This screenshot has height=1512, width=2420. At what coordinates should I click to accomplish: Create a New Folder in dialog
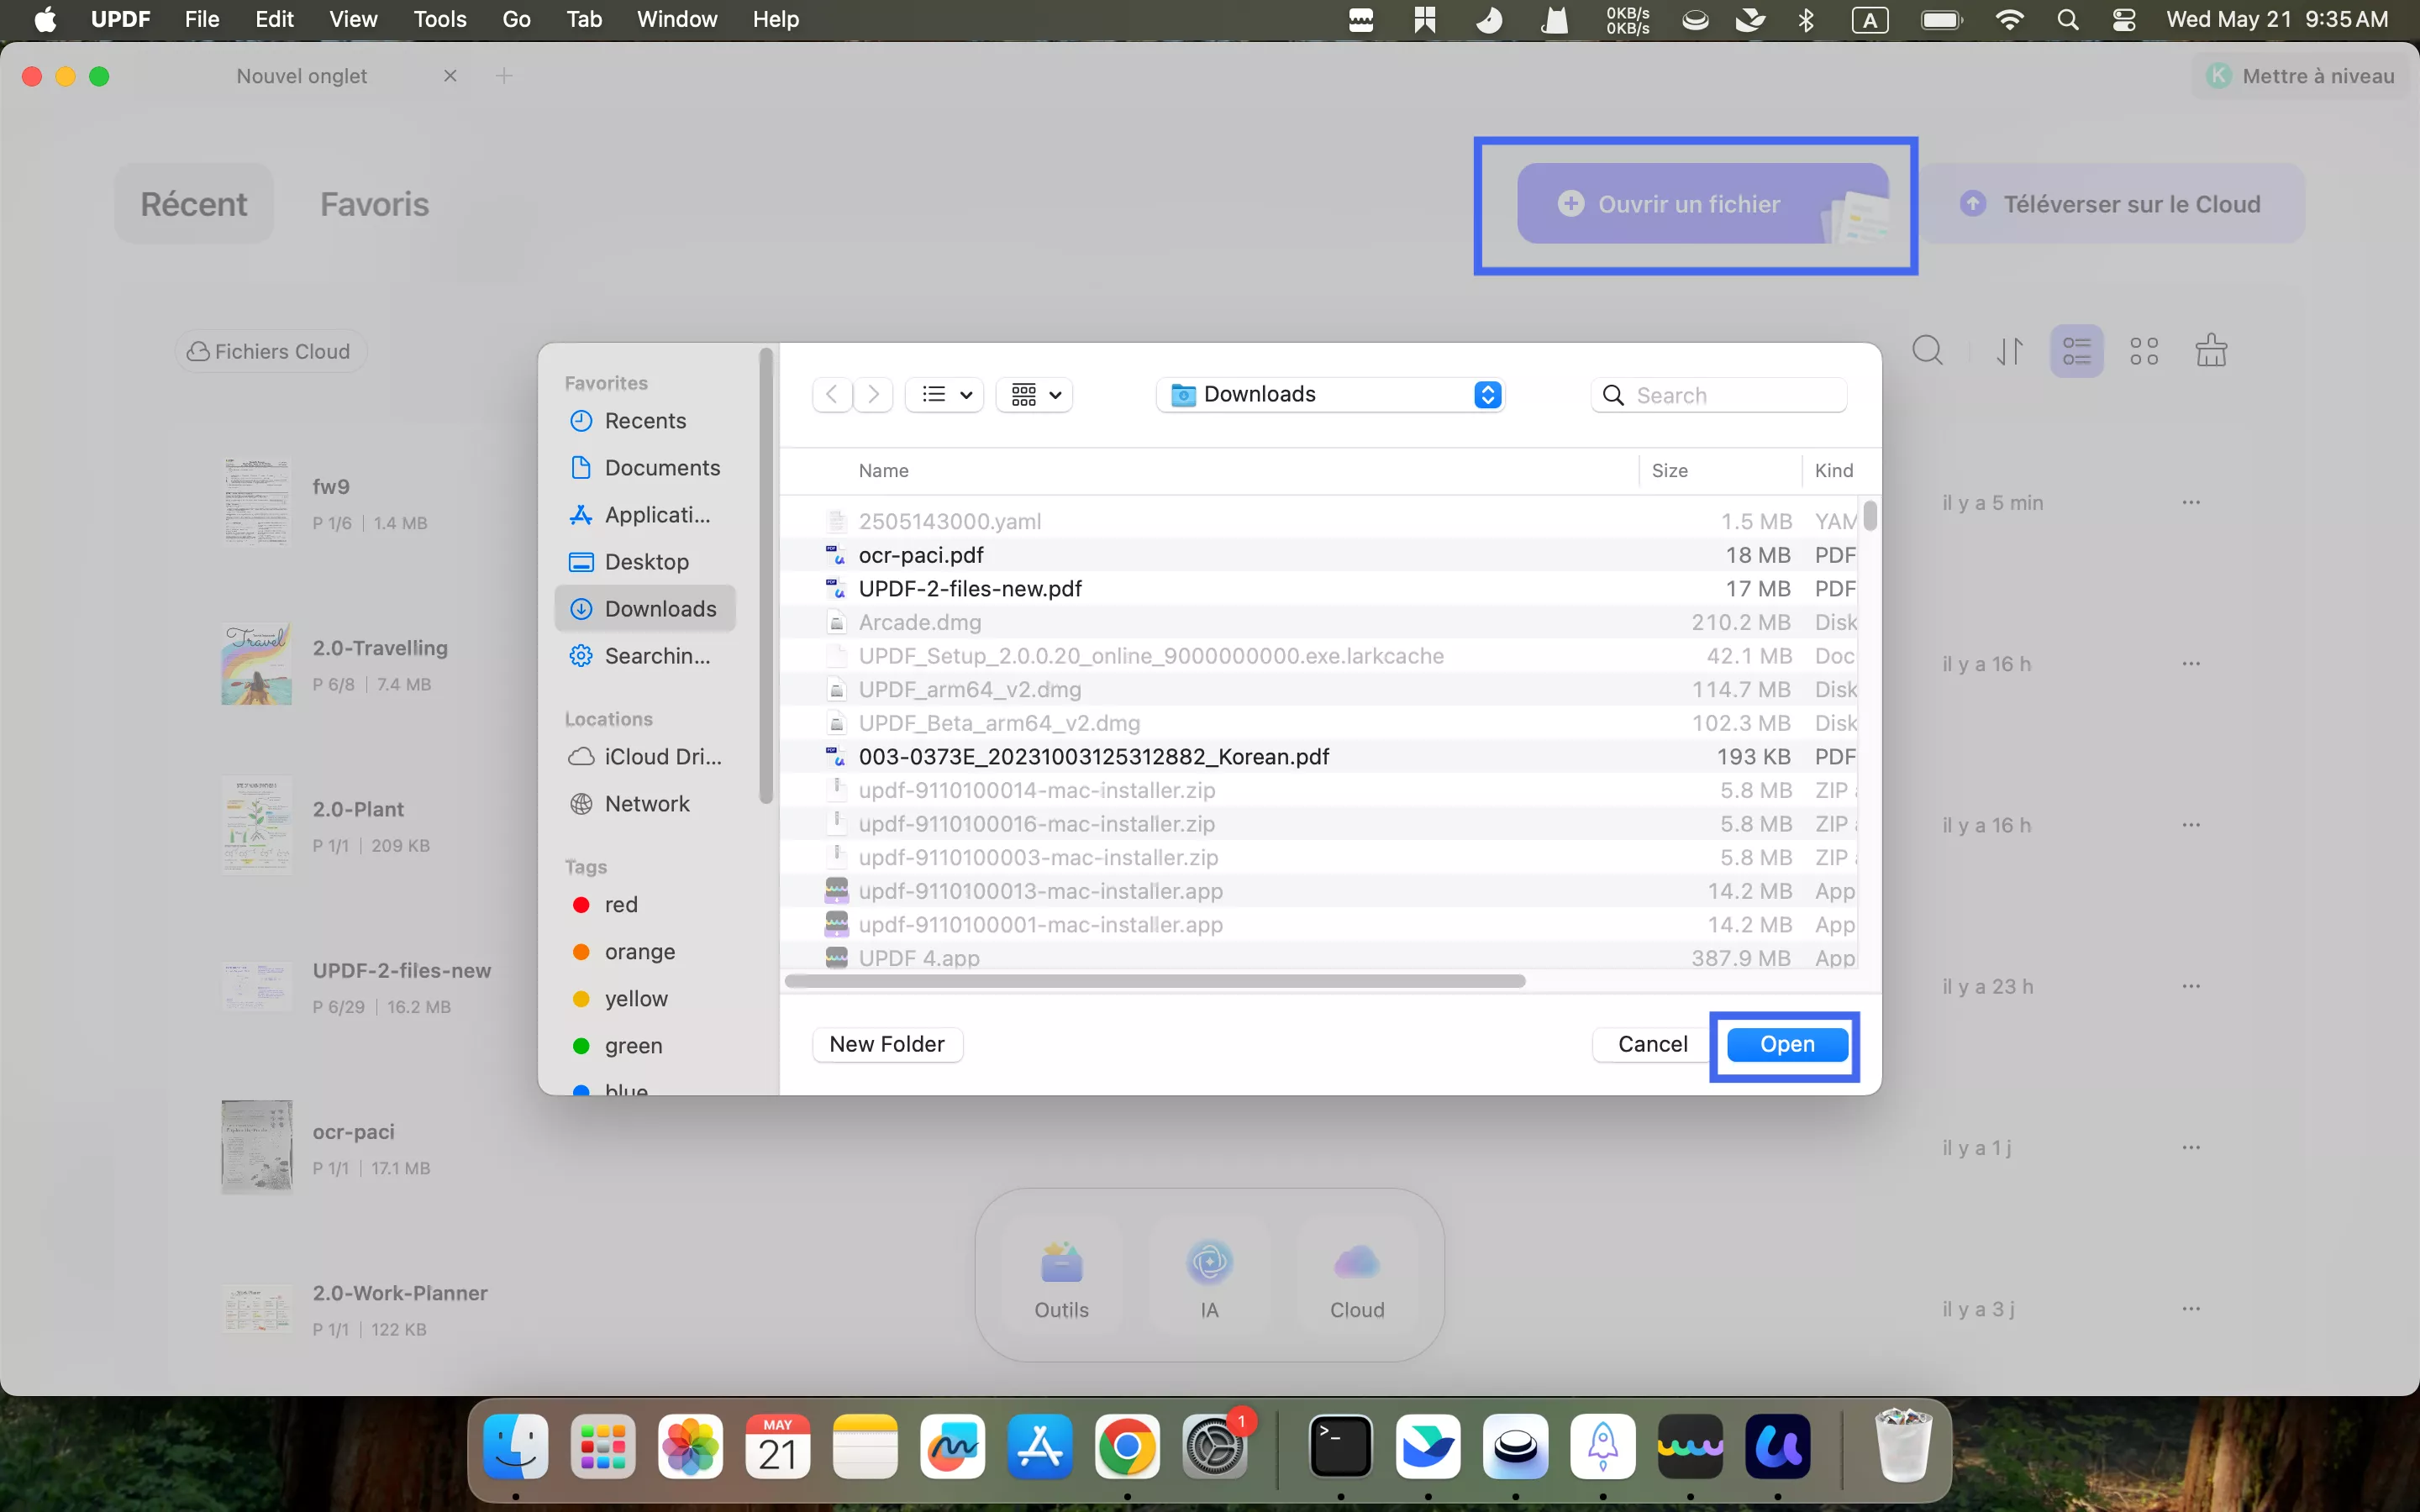pos(887,1044)
